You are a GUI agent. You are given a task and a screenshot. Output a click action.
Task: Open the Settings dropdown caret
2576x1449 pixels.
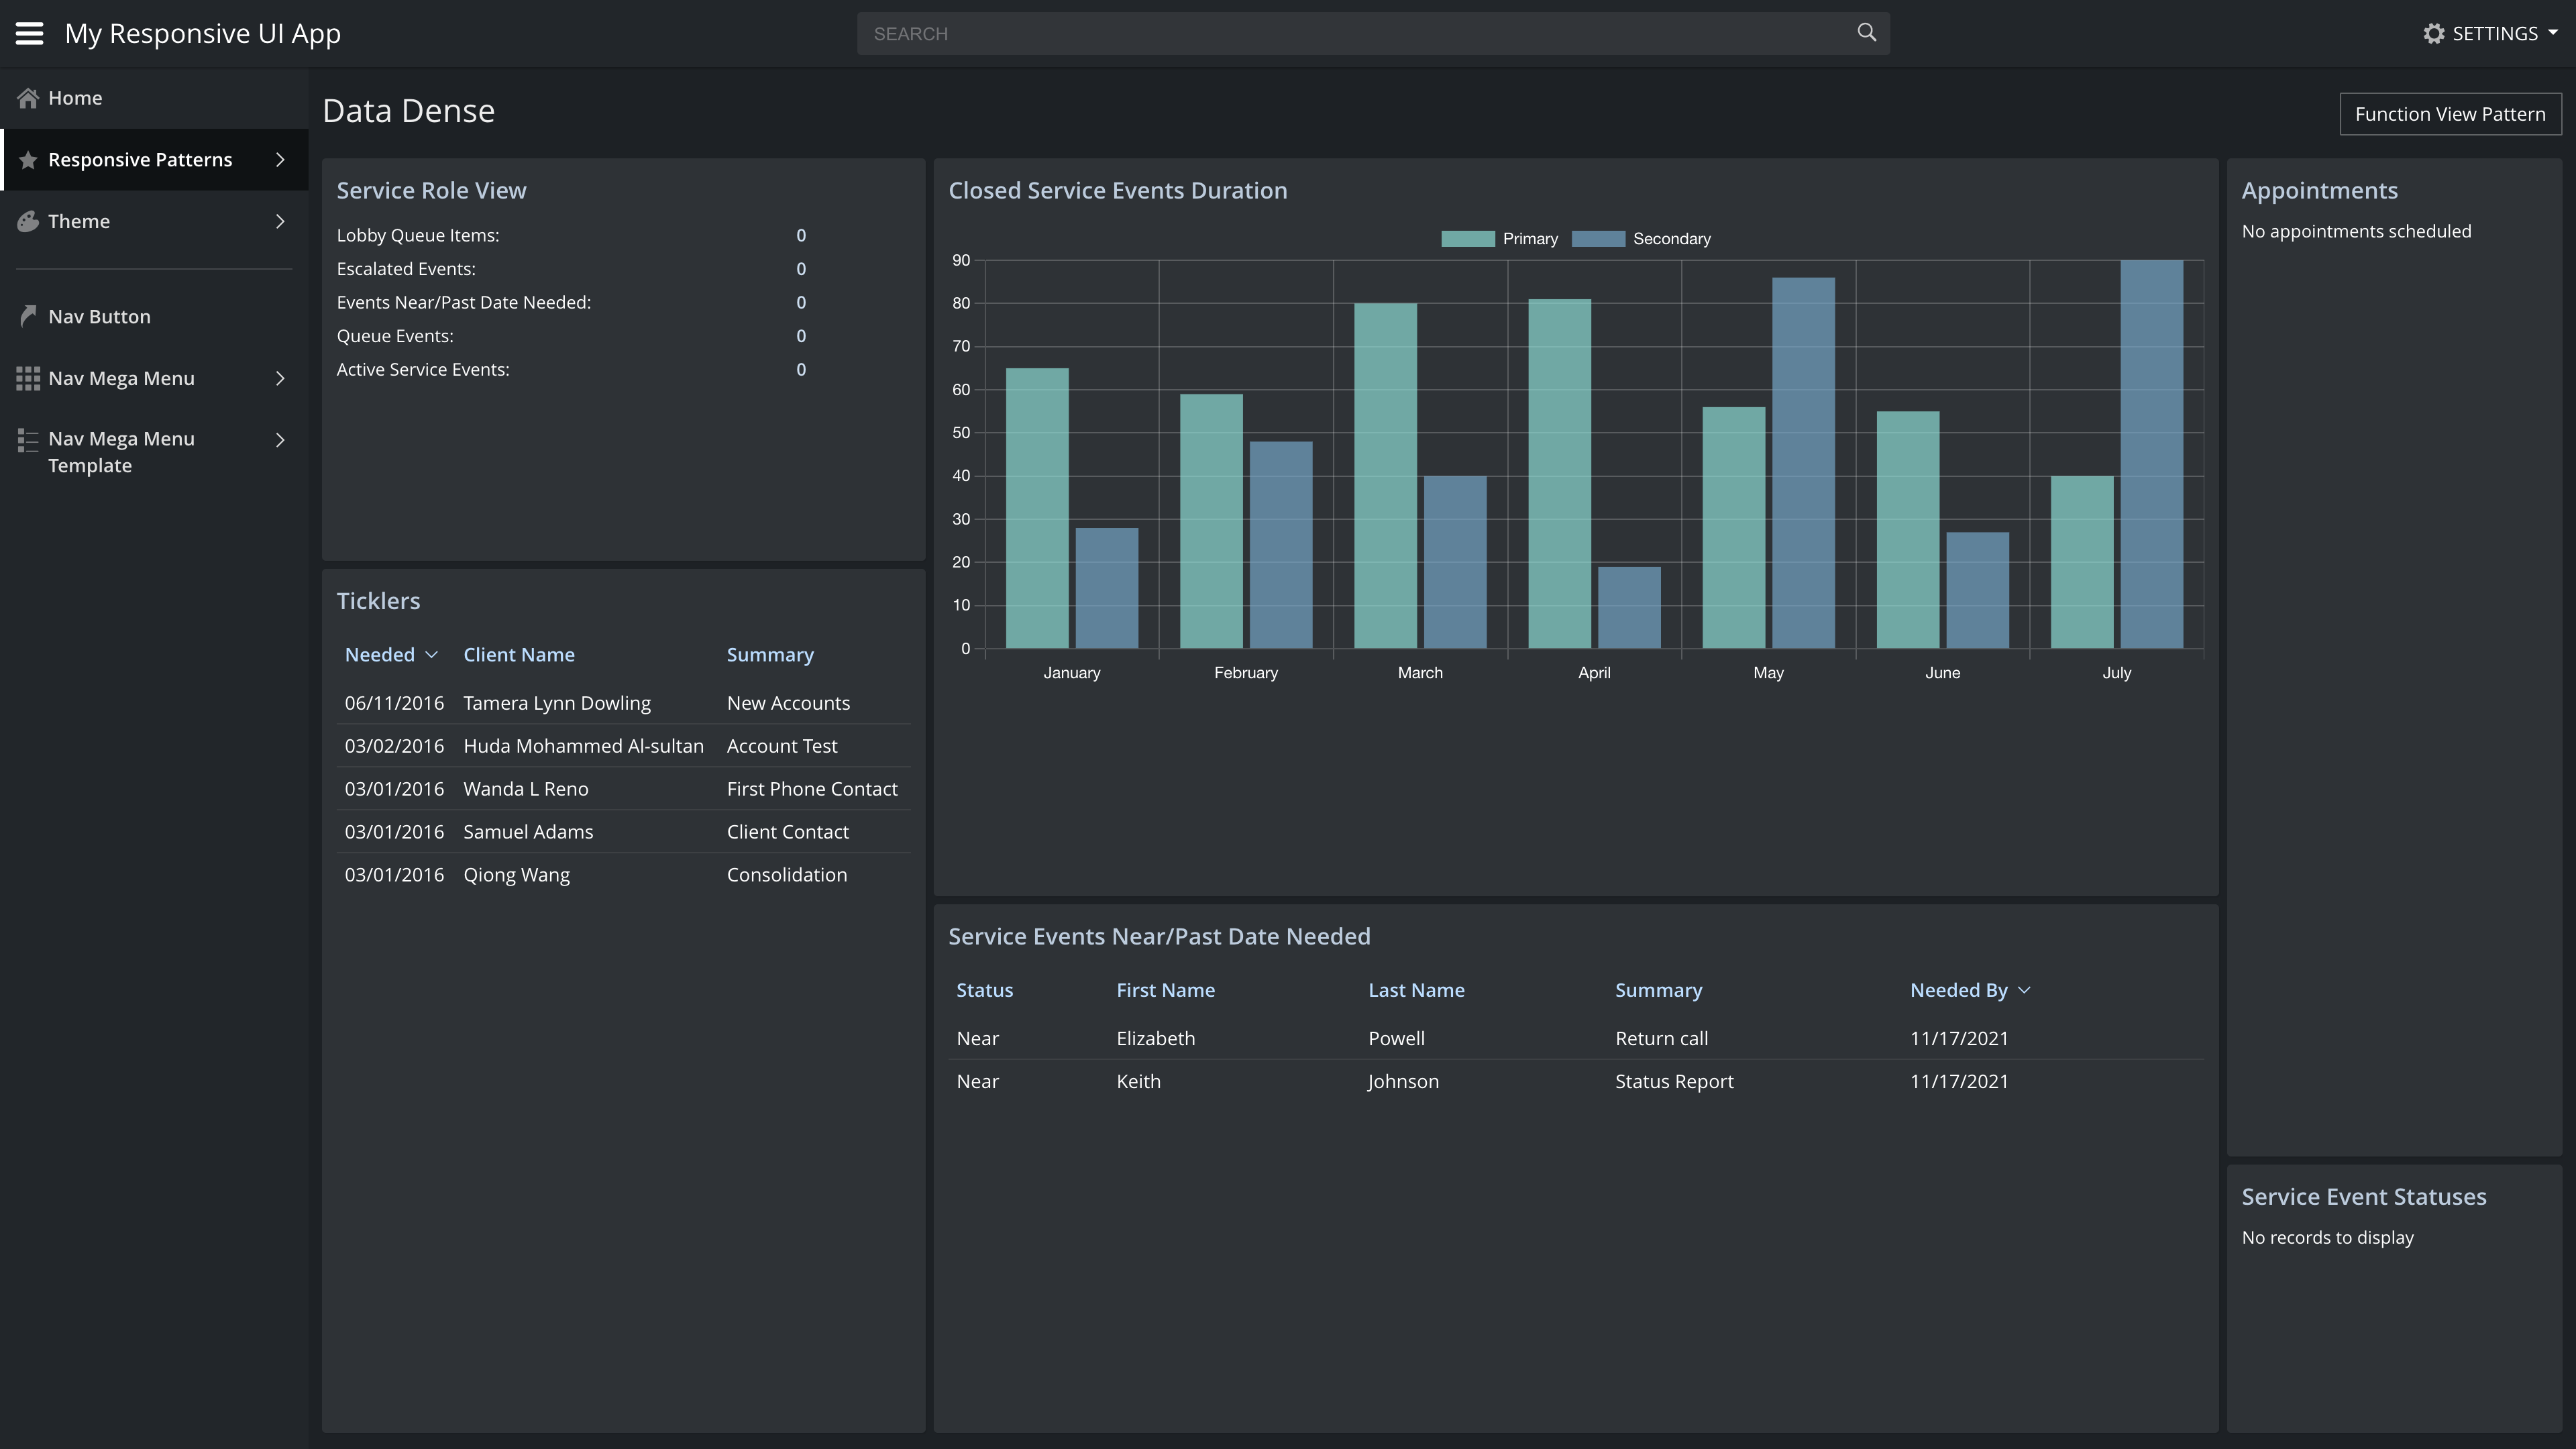pos(2553,33)
